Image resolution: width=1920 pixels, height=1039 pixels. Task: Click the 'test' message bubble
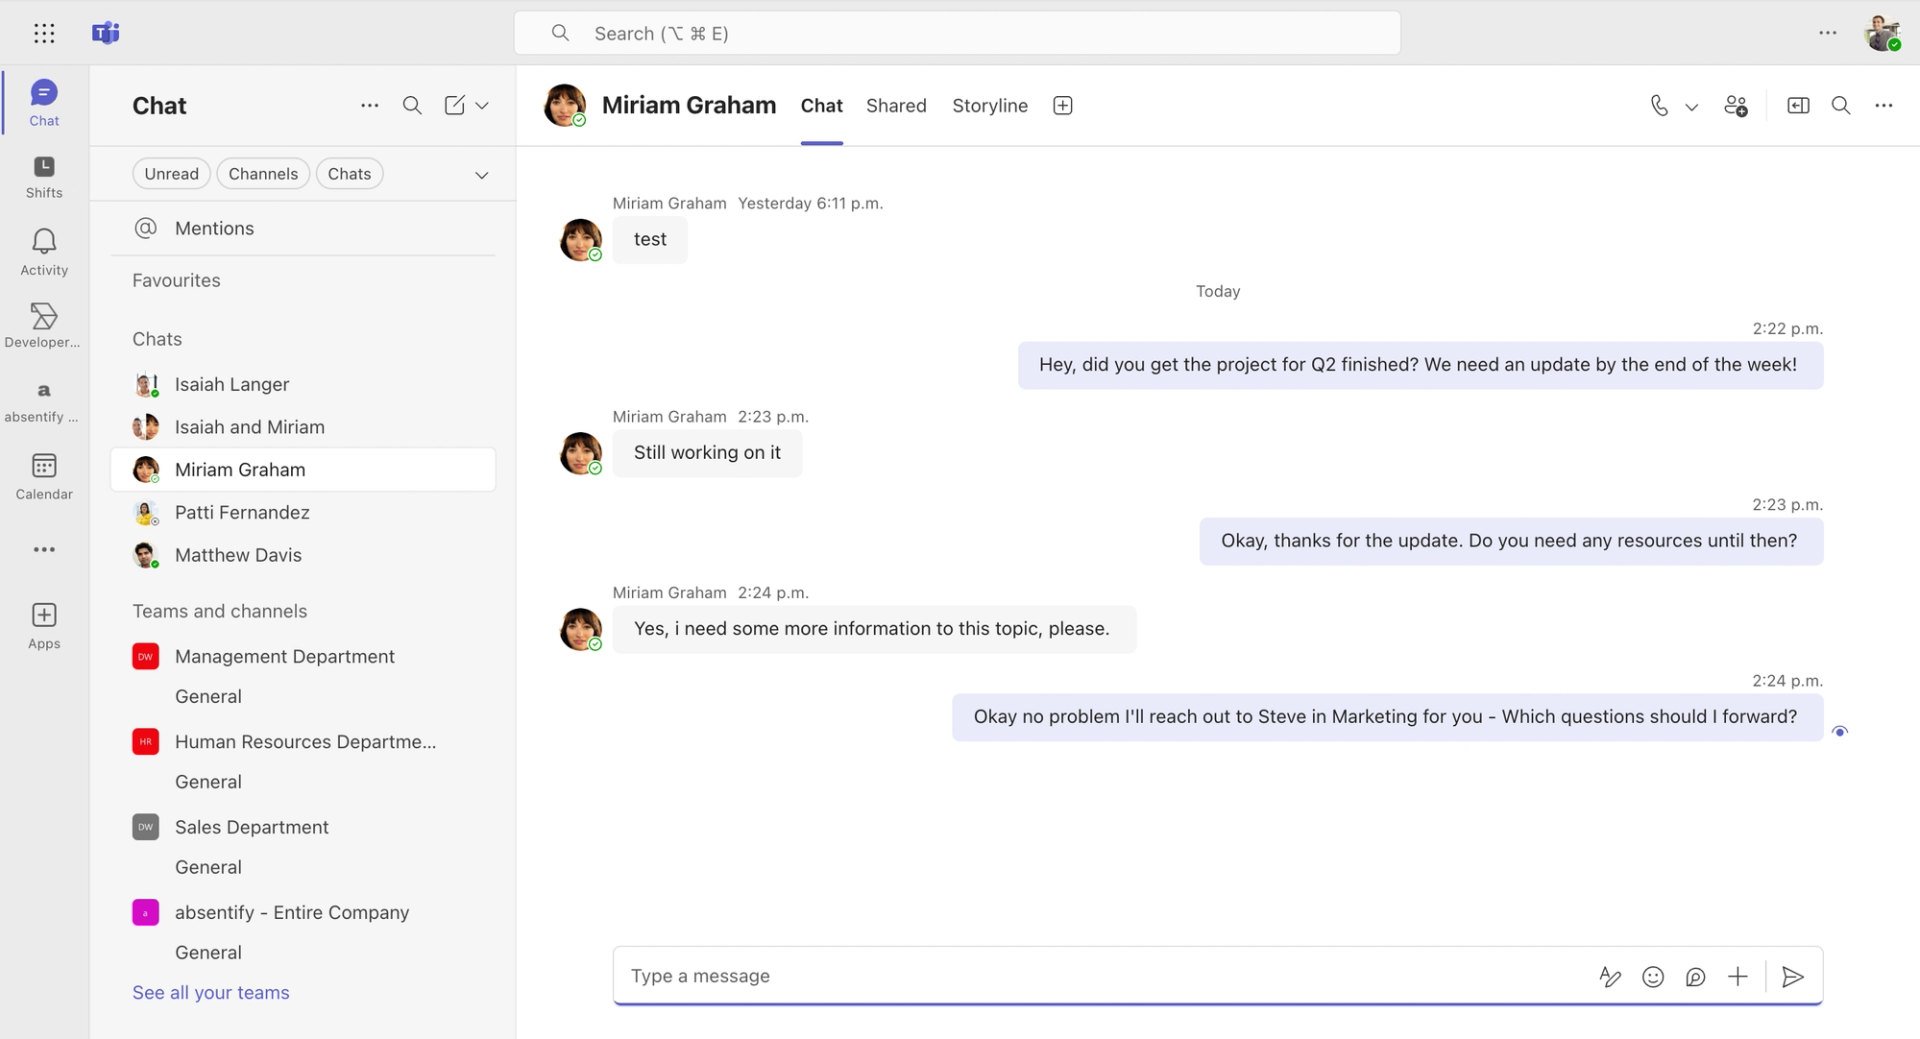(x=650, y=240)
